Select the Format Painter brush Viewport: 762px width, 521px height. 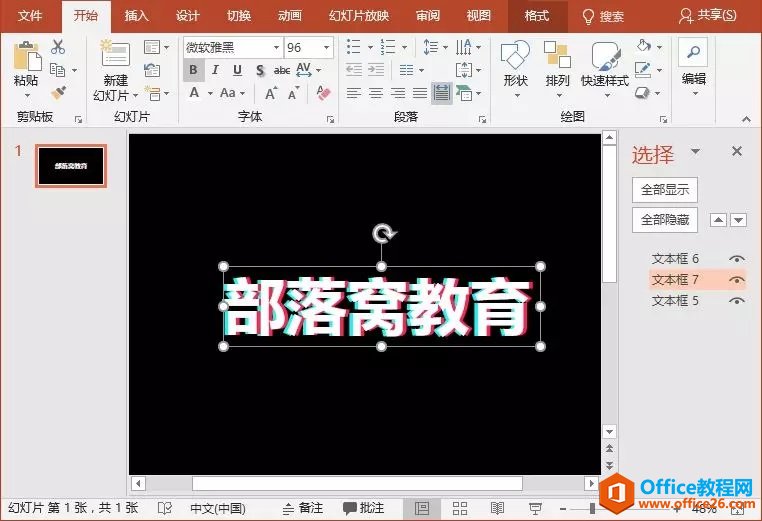point(59,92)
